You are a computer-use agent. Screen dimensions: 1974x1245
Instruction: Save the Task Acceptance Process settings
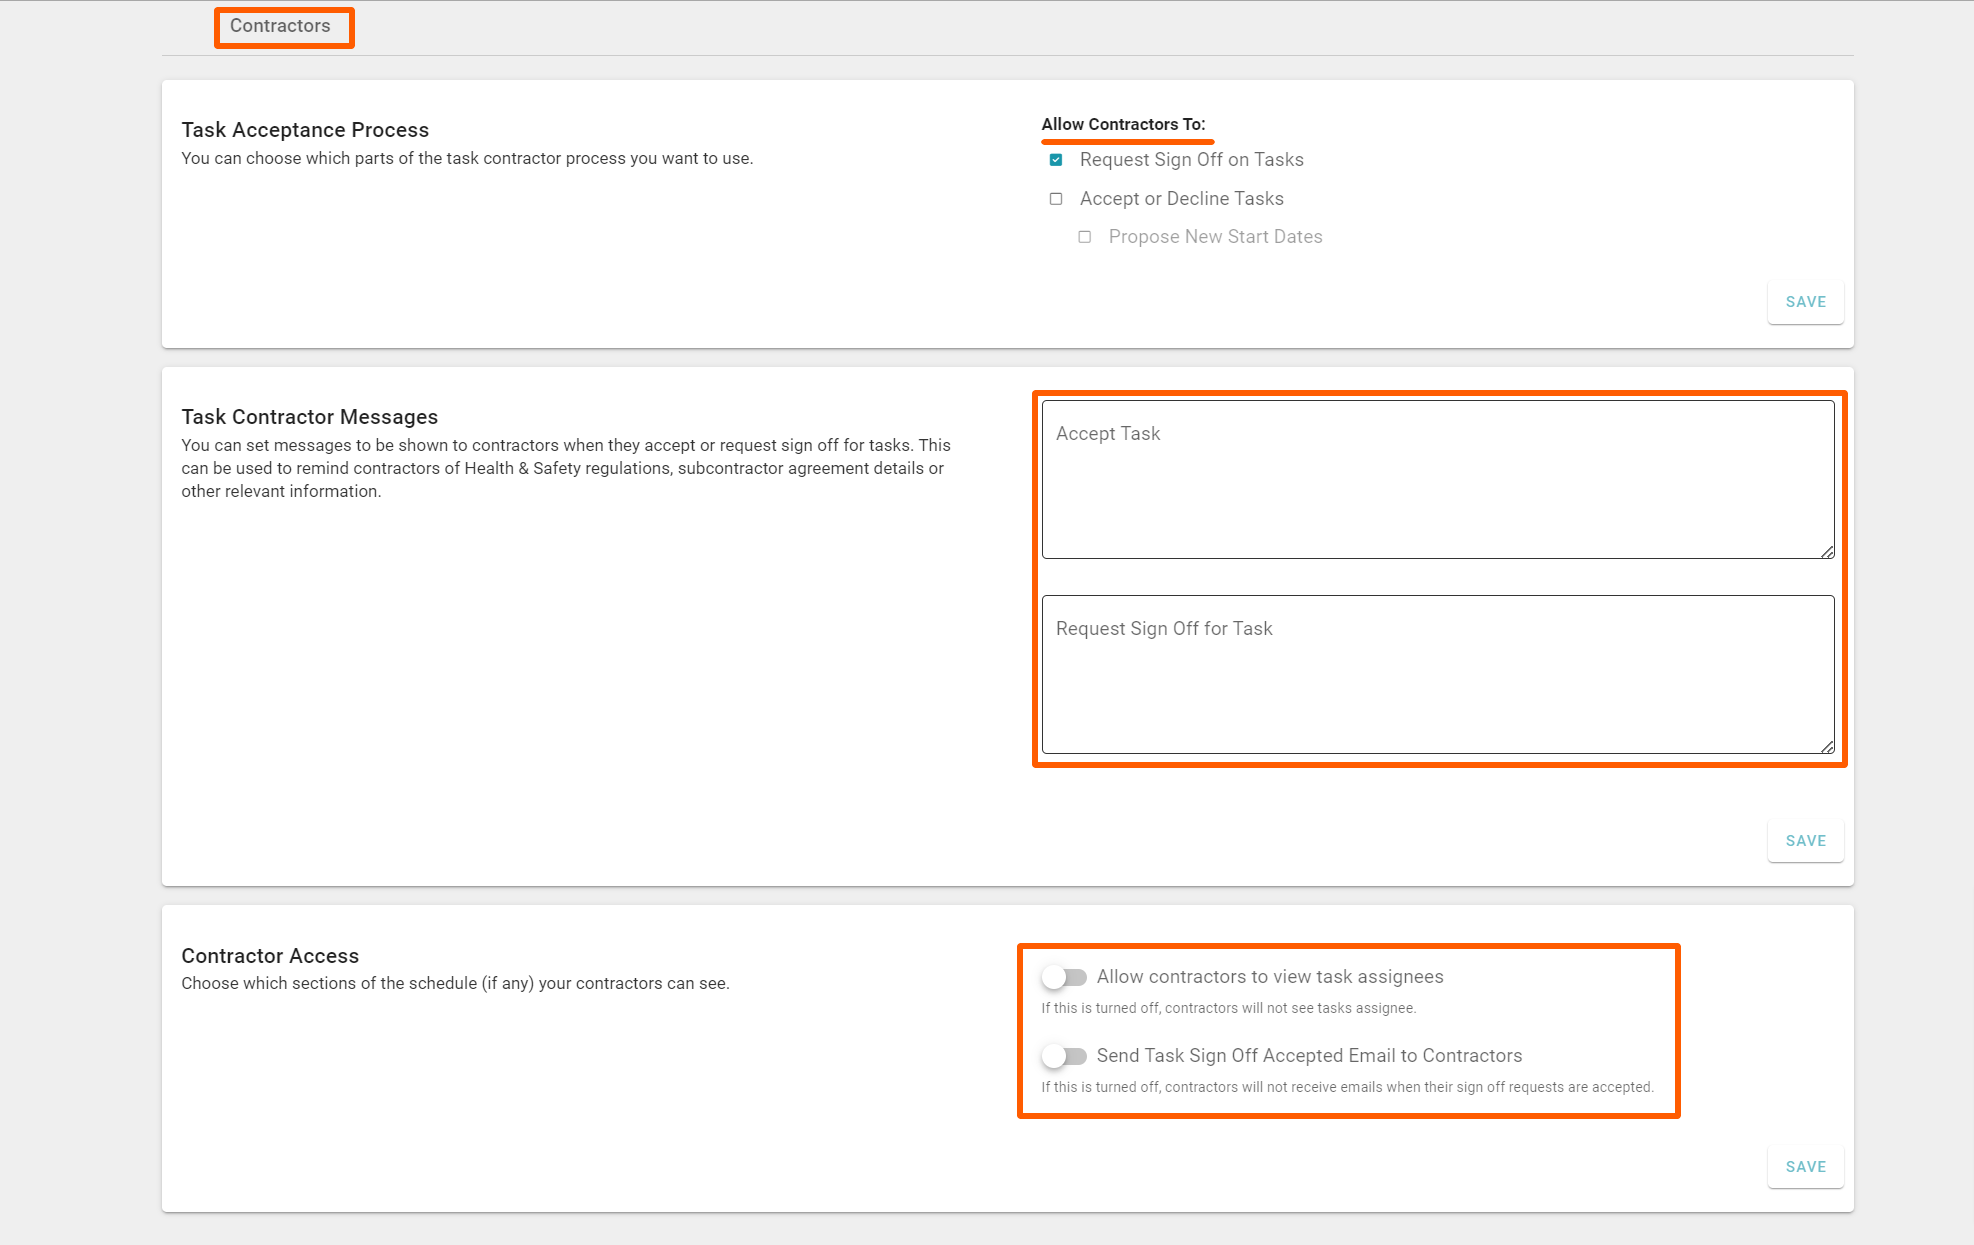[1805, 302]
